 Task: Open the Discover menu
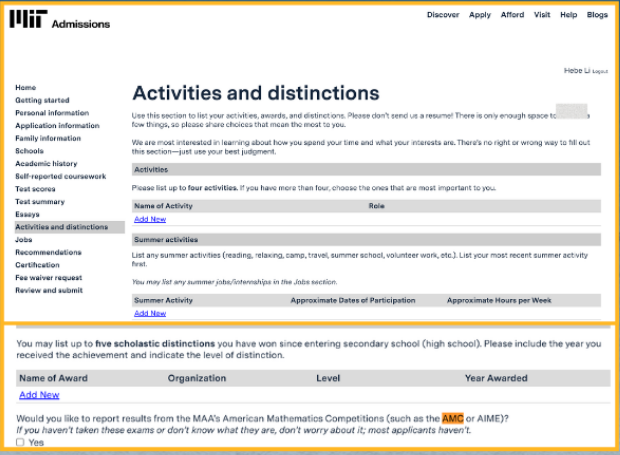point(443,15)
